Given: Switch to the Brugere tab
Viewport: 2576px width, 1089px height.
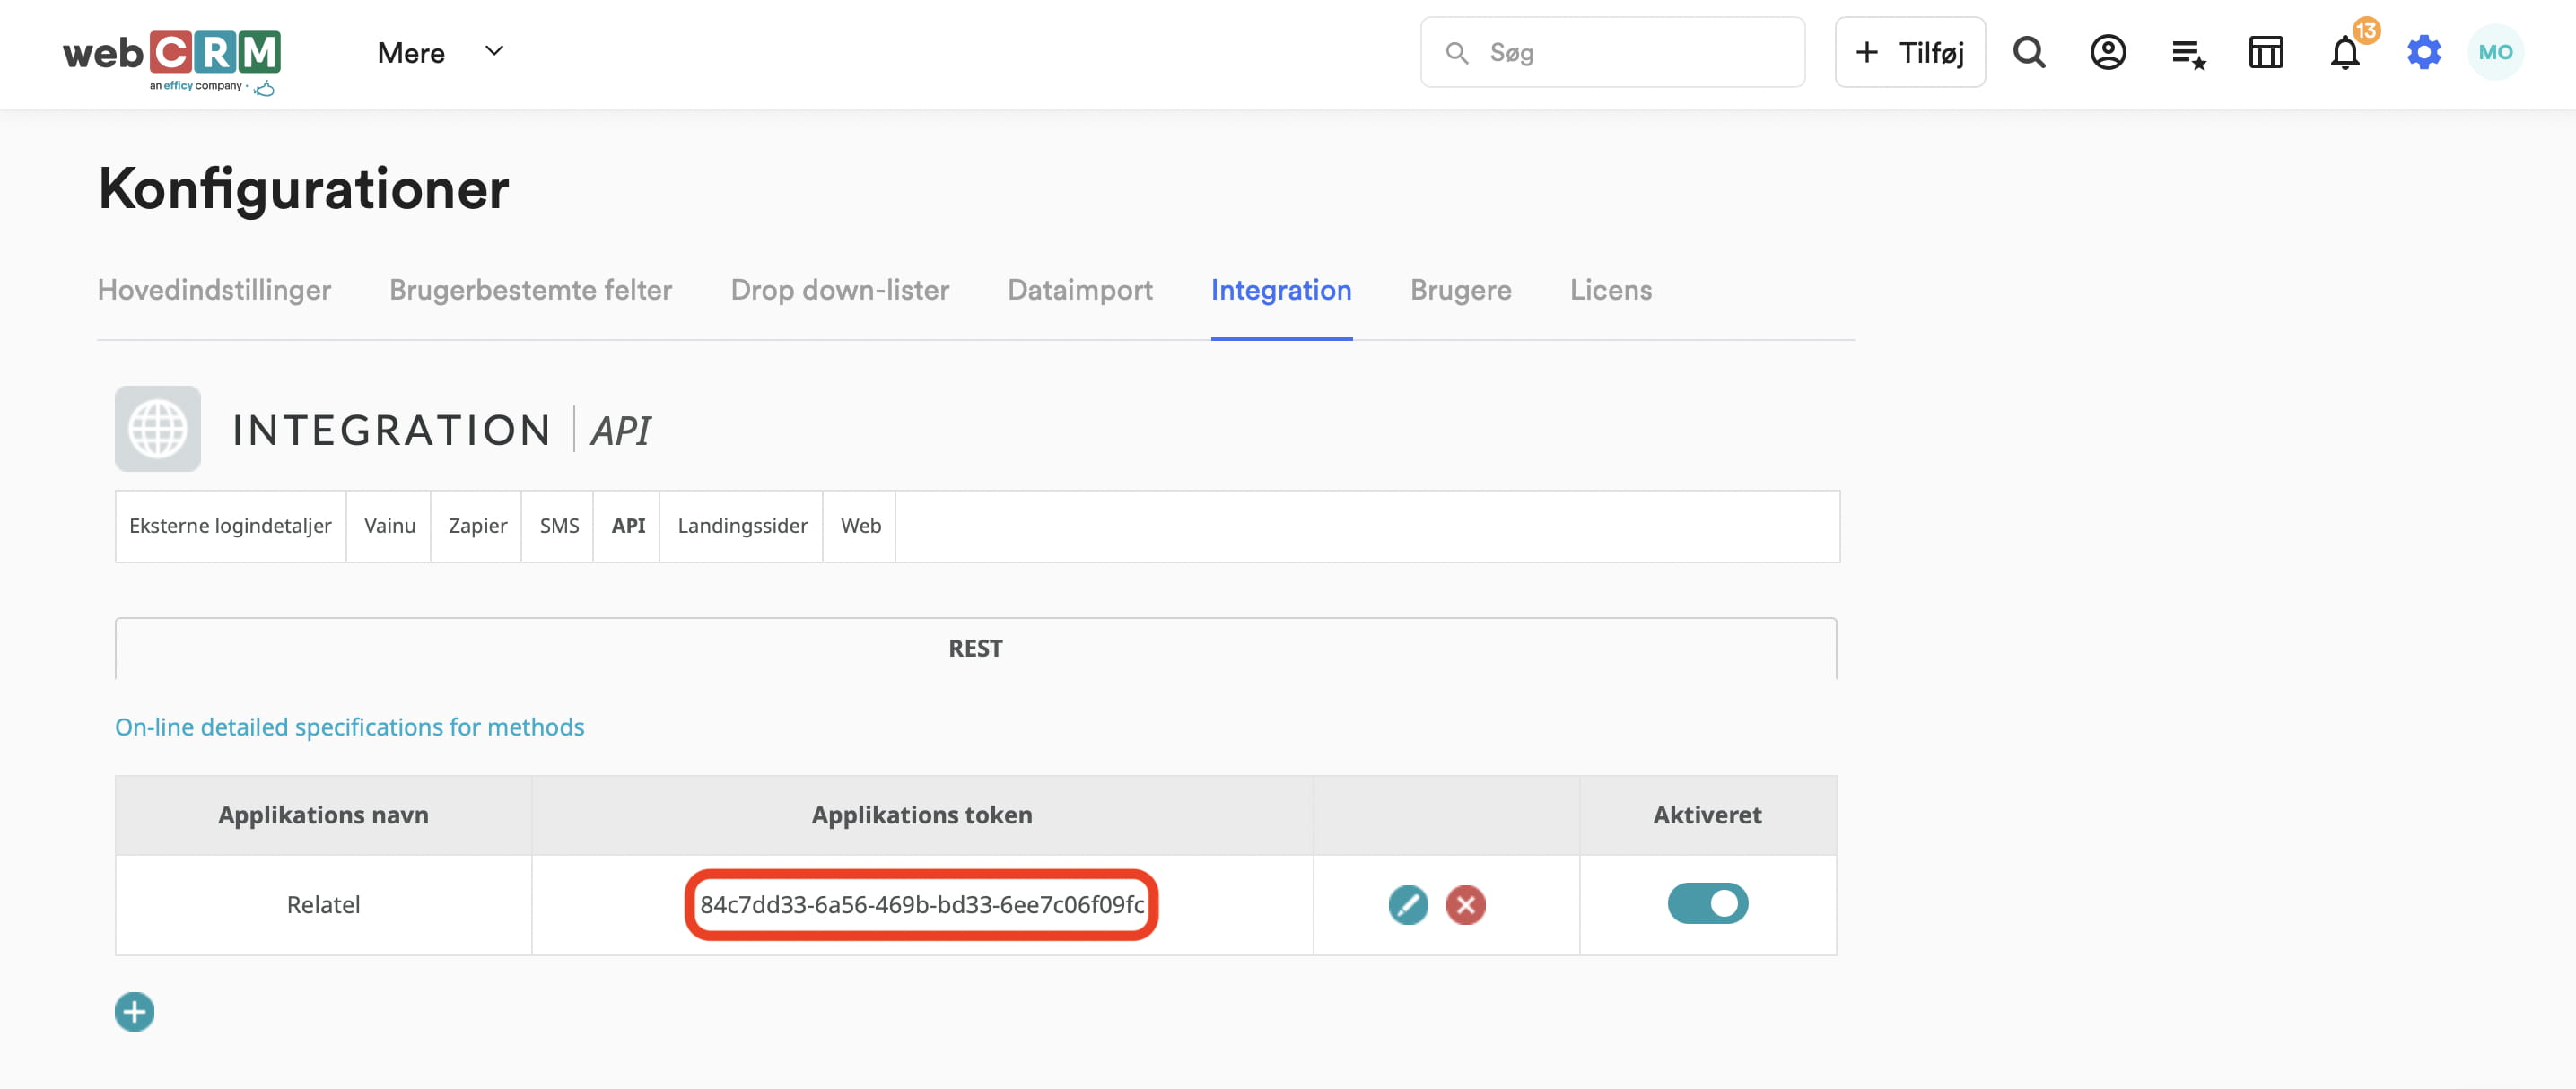Looking at the screenshot, I should pos(1460,290).
